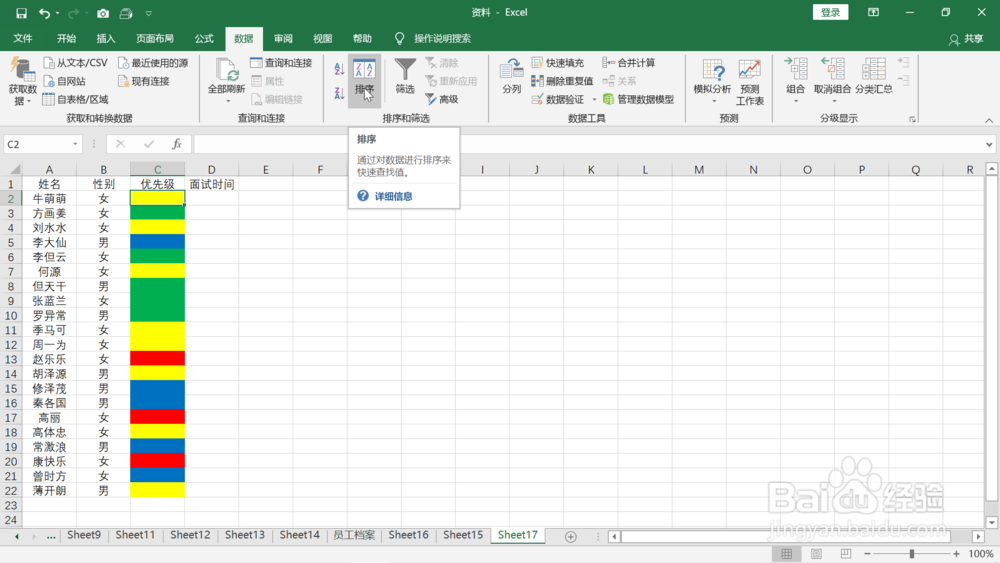
Task: Switch to the 开始 ribbon tab
Action: (x=66, y=38)
